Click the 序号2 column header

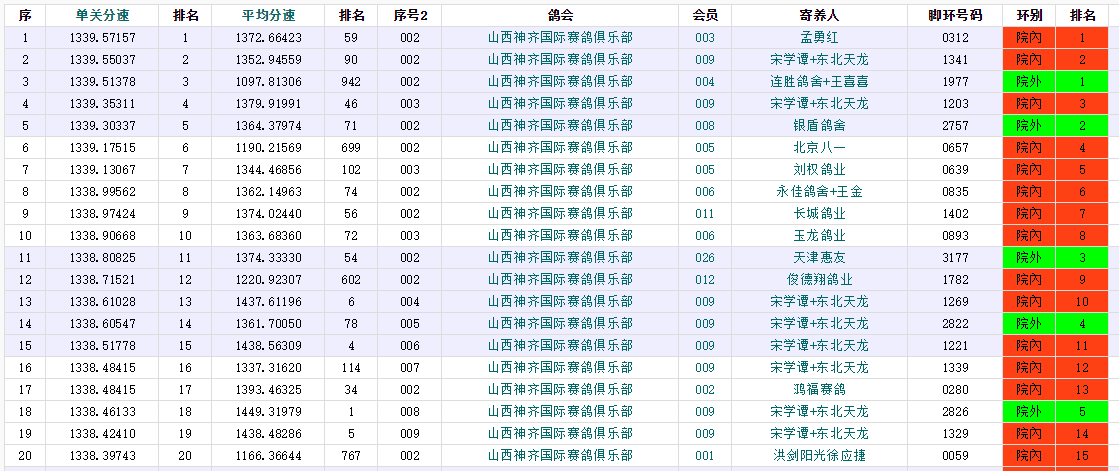[x=410, y=16]
